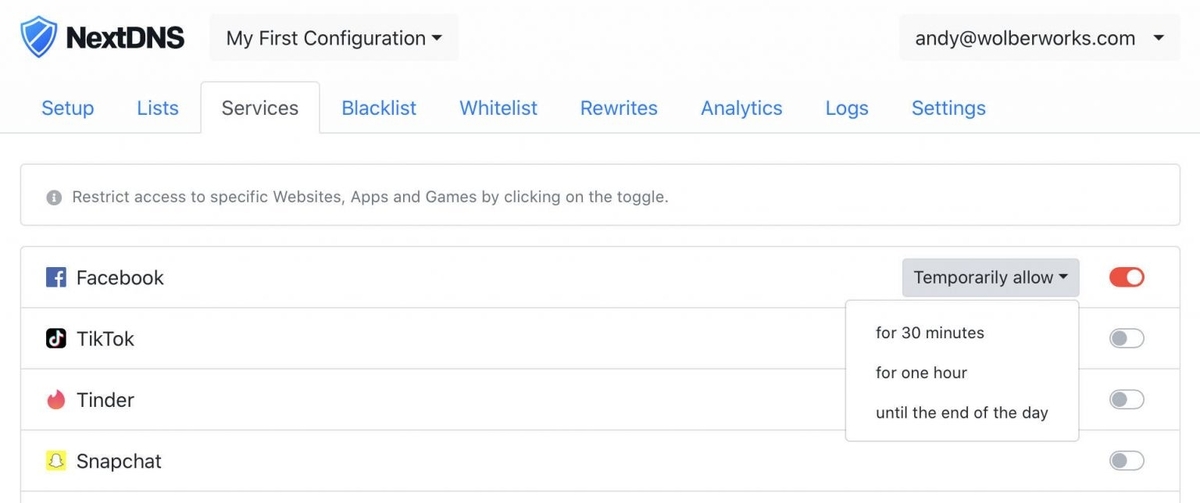
Task: Click the Facebook service icon
Action: click(x=56, y=278)
